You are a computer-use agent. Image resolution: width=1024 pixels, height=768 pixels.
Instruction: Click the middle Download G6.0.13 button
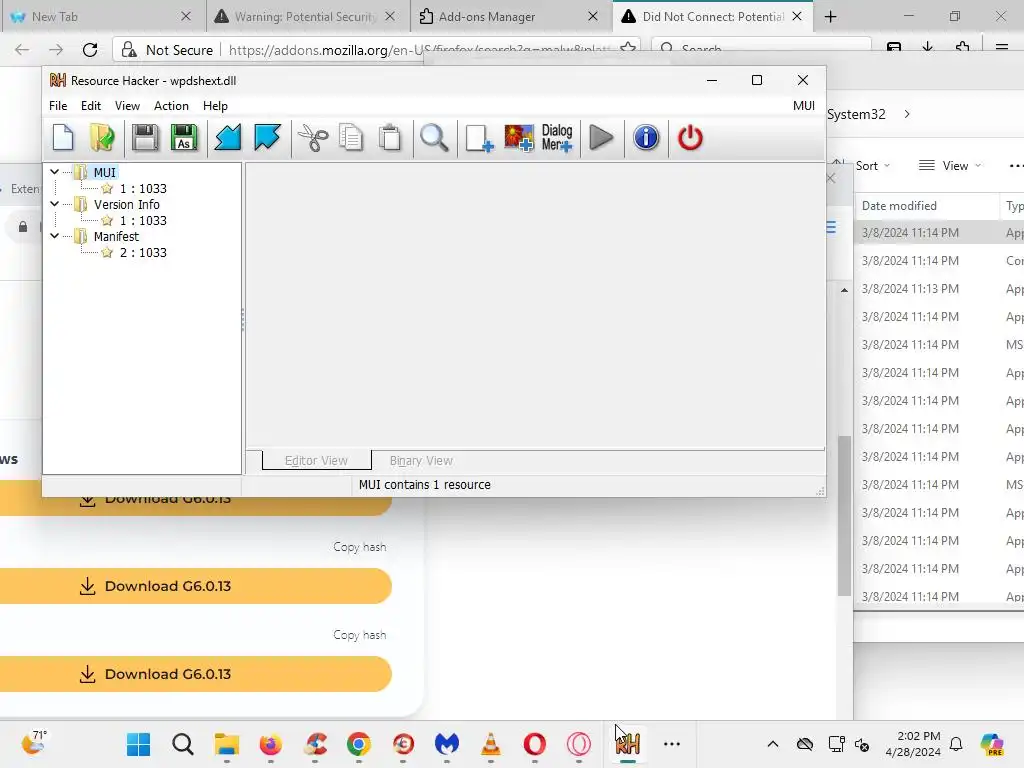[x=195, y=586]
